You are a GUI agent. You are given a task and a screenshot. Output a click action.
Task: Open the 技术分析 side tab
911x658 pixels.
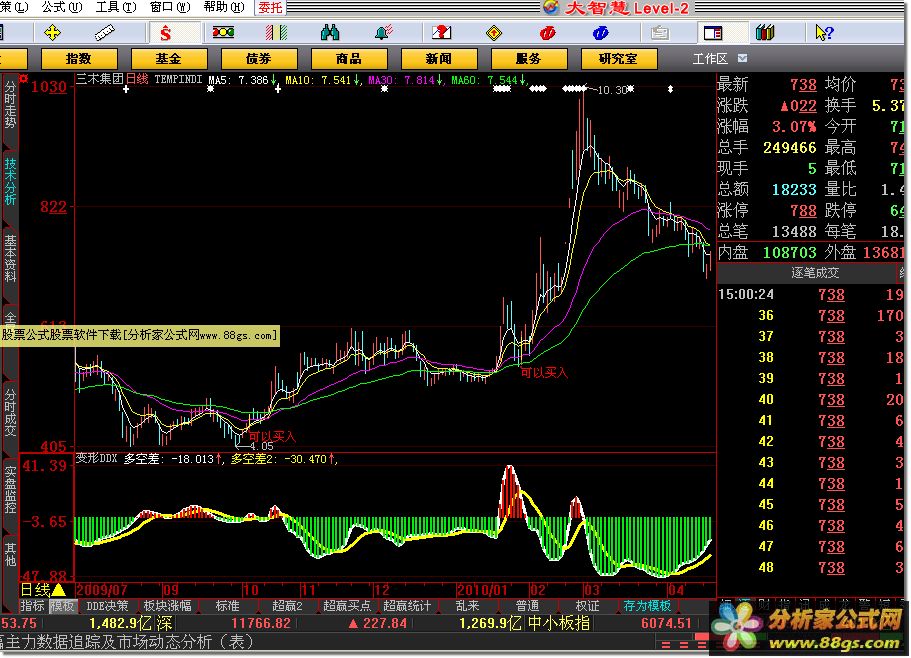tap(10, 182)
